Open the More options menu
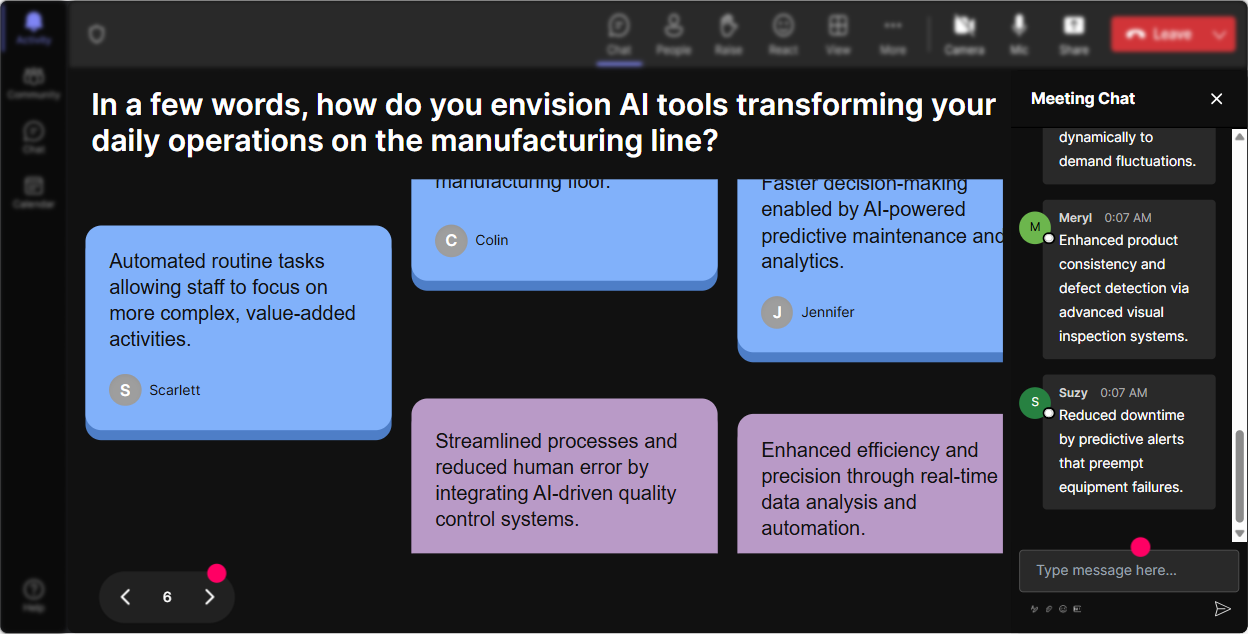Image resolution: width=1248 pixels, height=634 pixels. pos(893,34)
